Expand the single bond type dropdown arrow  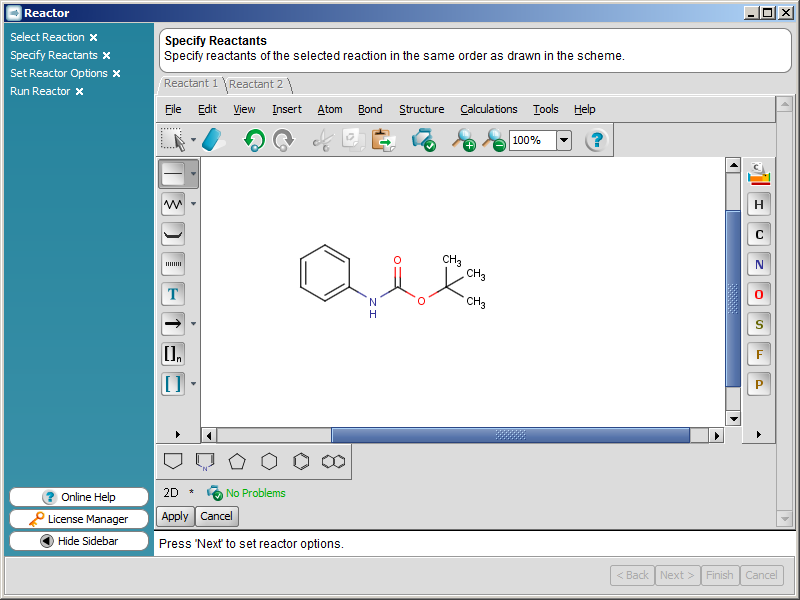(193, 174)
